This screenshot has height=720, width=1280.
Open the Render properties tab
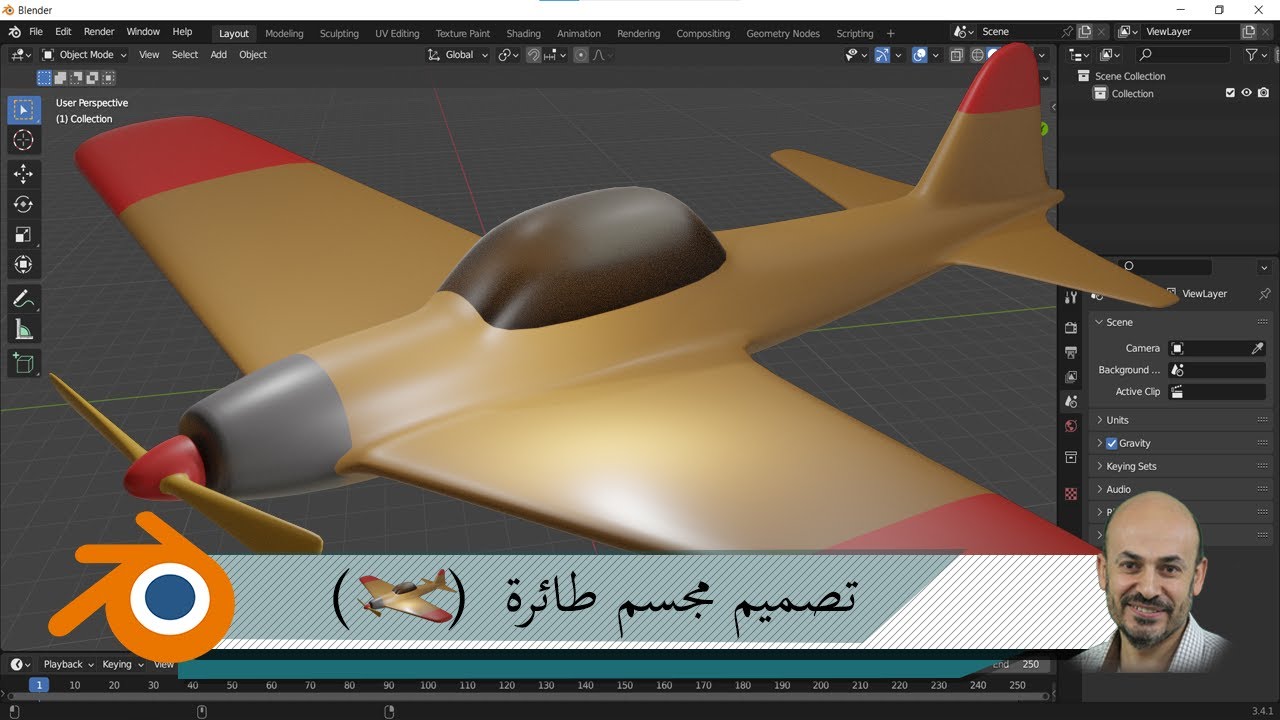[x=1071, y=328]
